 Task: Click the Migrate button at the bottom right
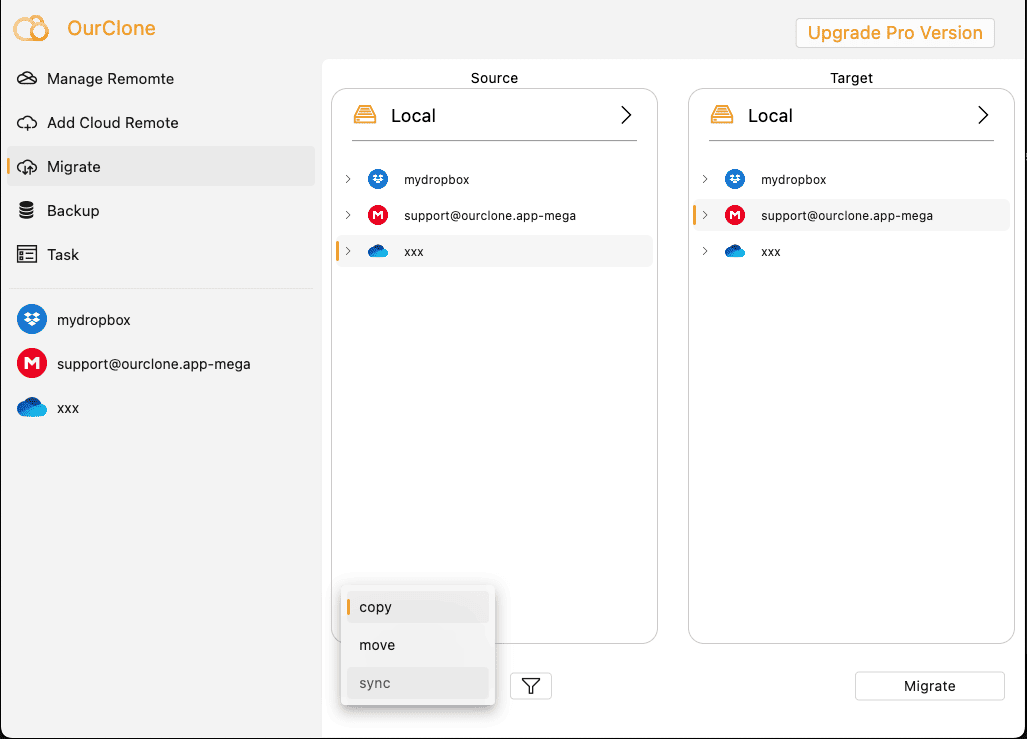929,686
